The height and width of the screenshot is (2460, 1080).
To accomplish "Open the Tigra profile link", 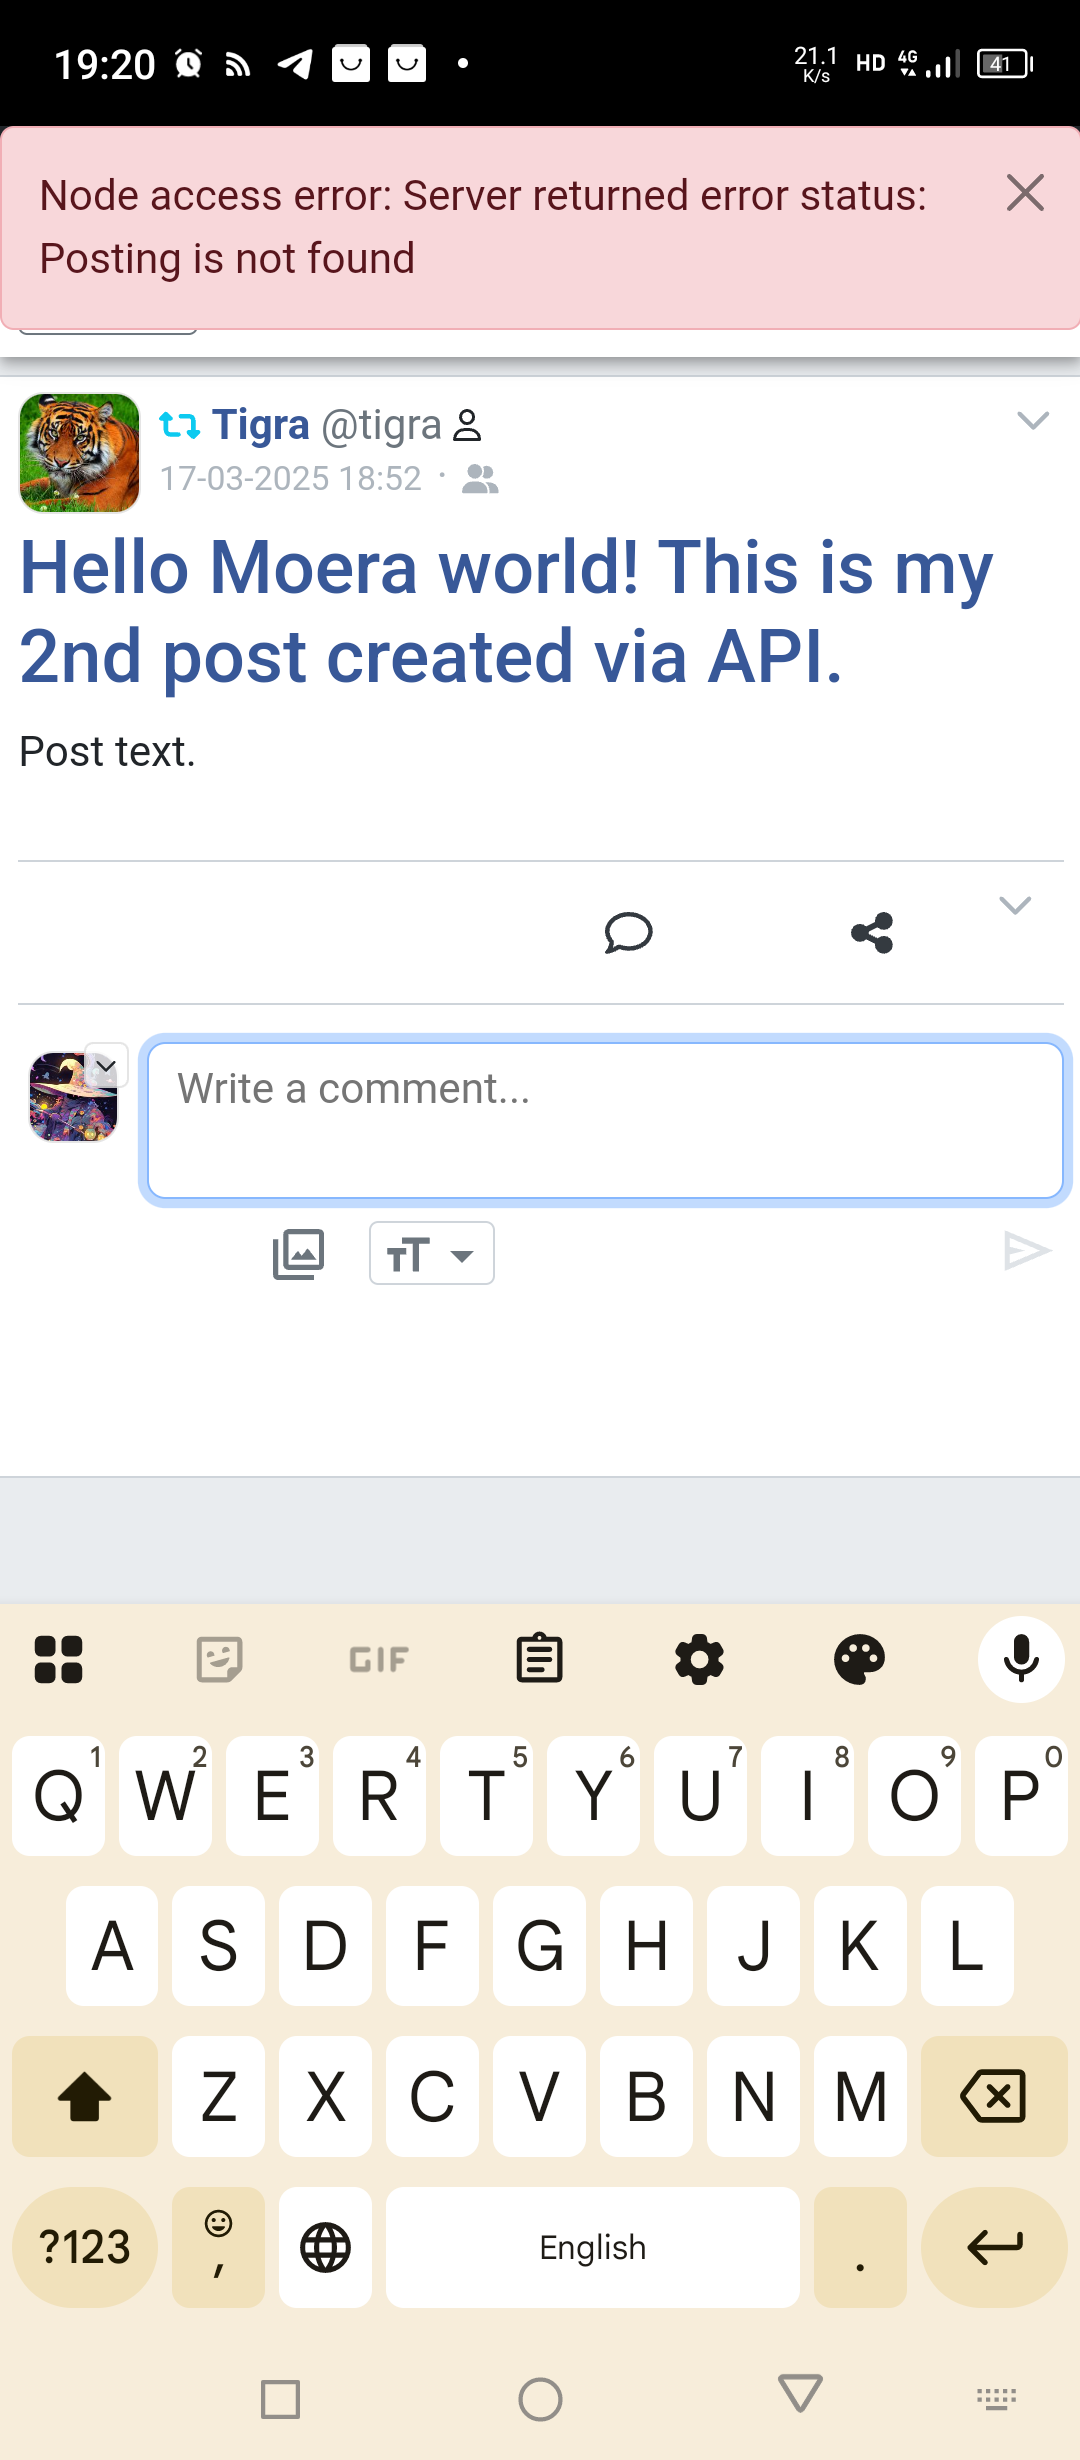I will coord(261,425).
